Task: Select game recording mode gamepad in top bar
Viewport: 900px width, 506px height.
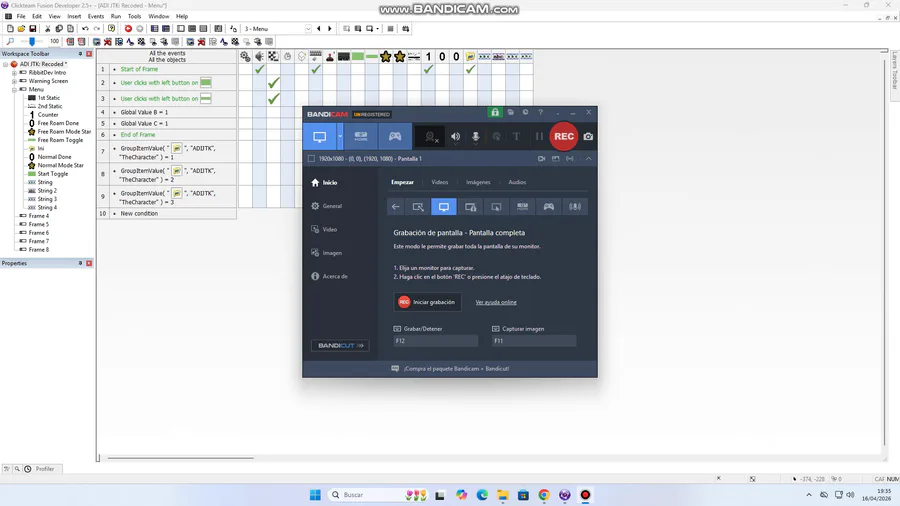Action: click(395, 137)
